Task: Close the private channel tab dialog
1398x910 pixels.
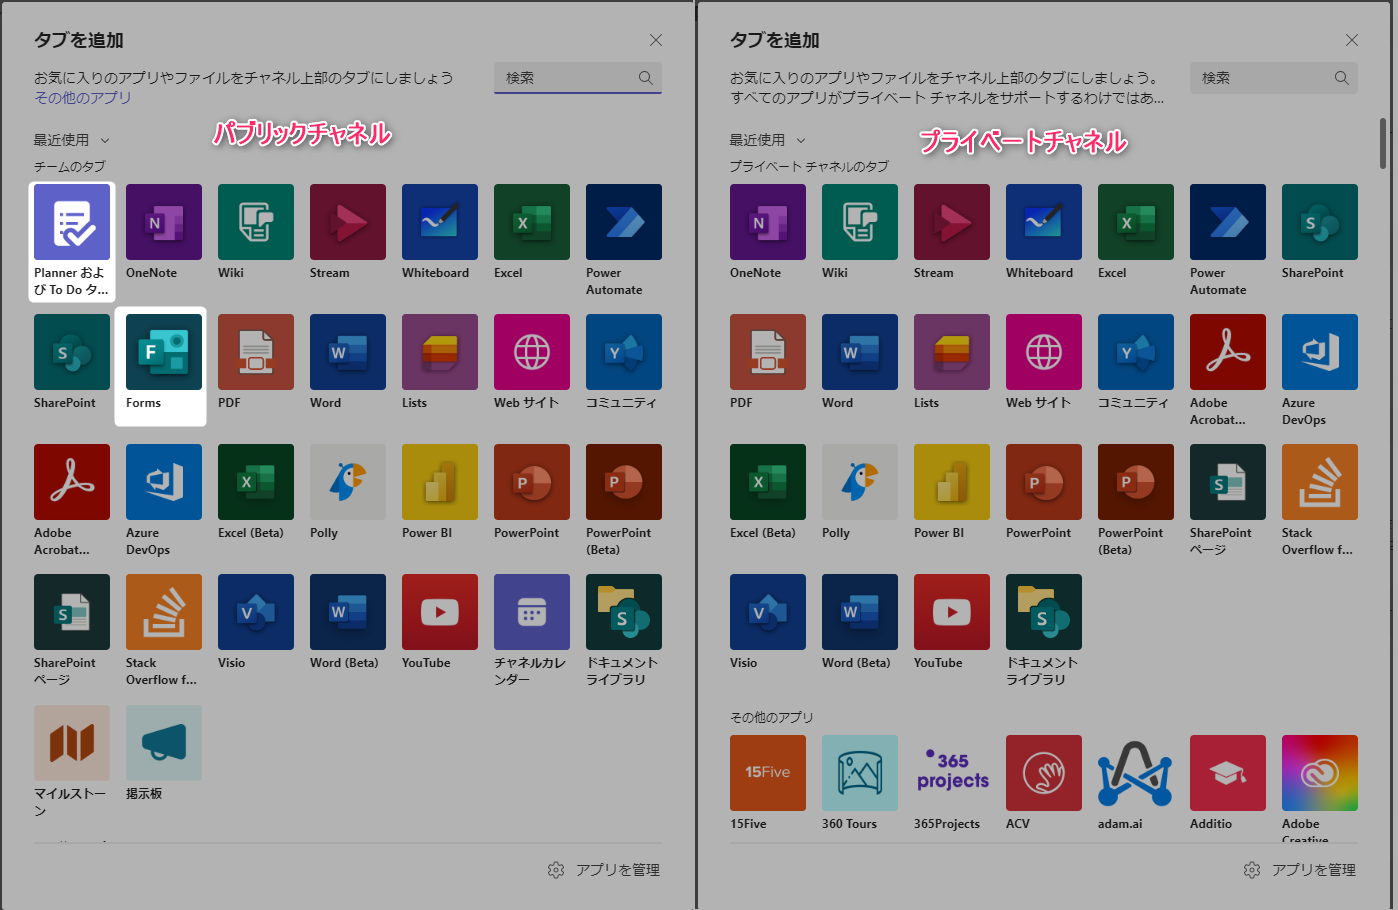Action: tap(1352, 40)
